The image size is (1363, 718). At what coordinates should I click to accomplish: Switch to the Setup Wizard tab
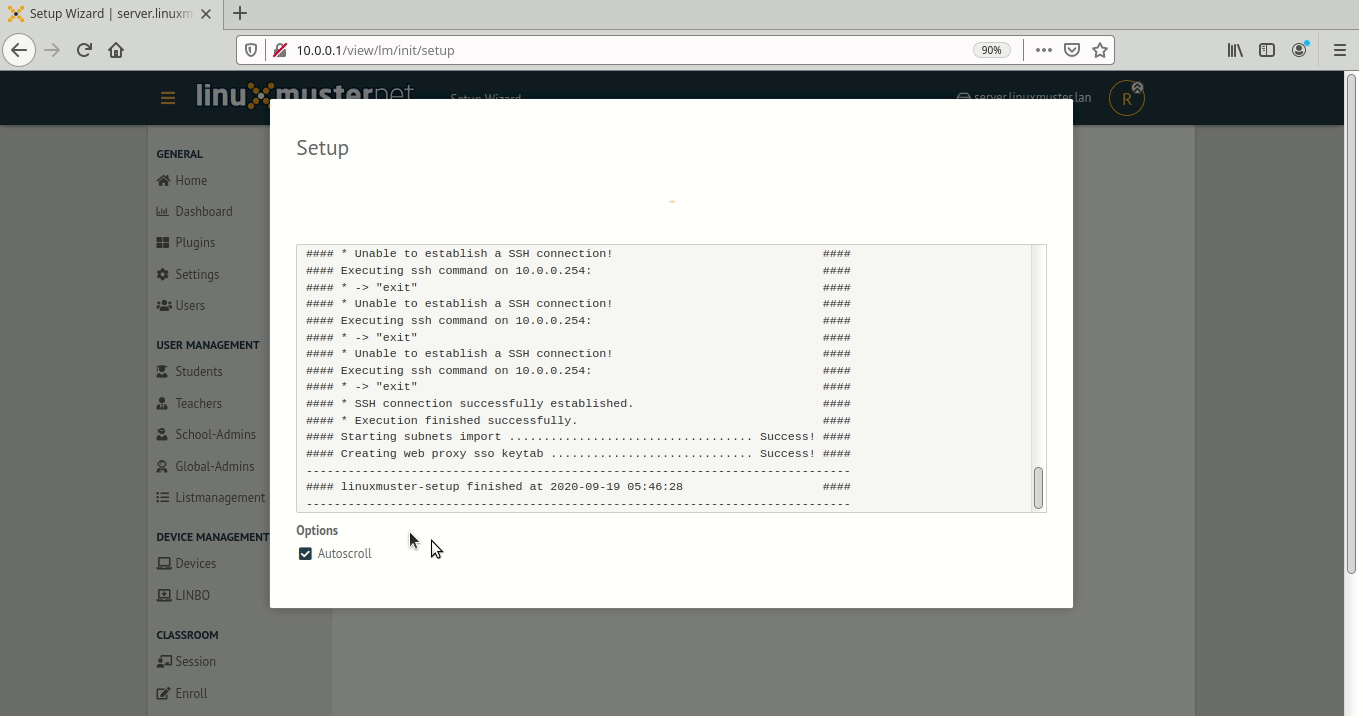pyautogui.click(x=100, y=14)
